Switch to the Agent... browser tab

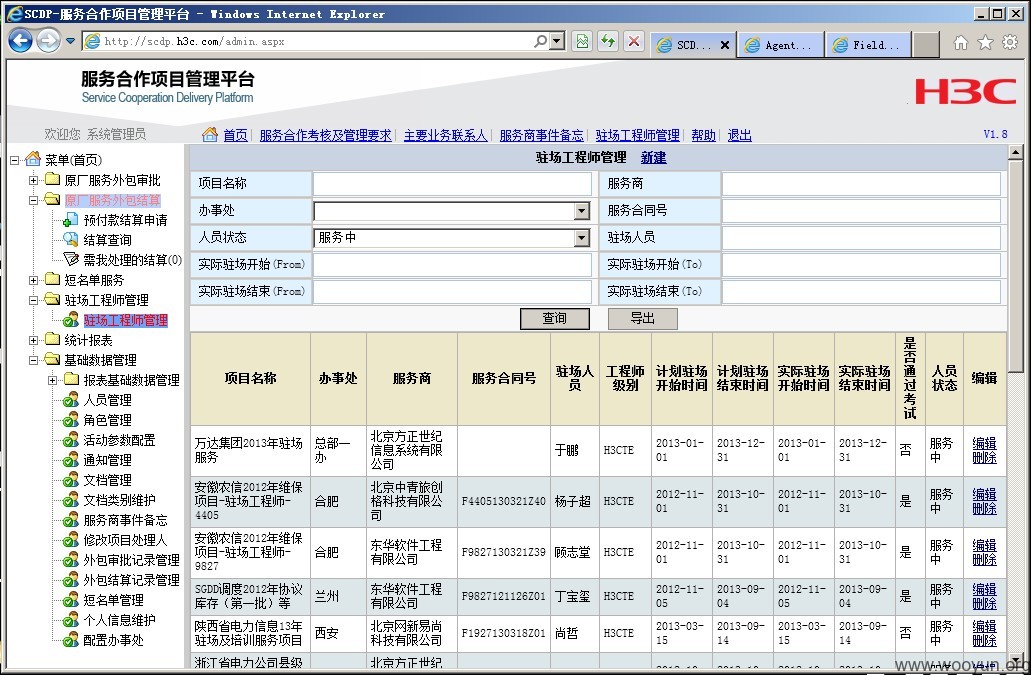pos(780,45)
